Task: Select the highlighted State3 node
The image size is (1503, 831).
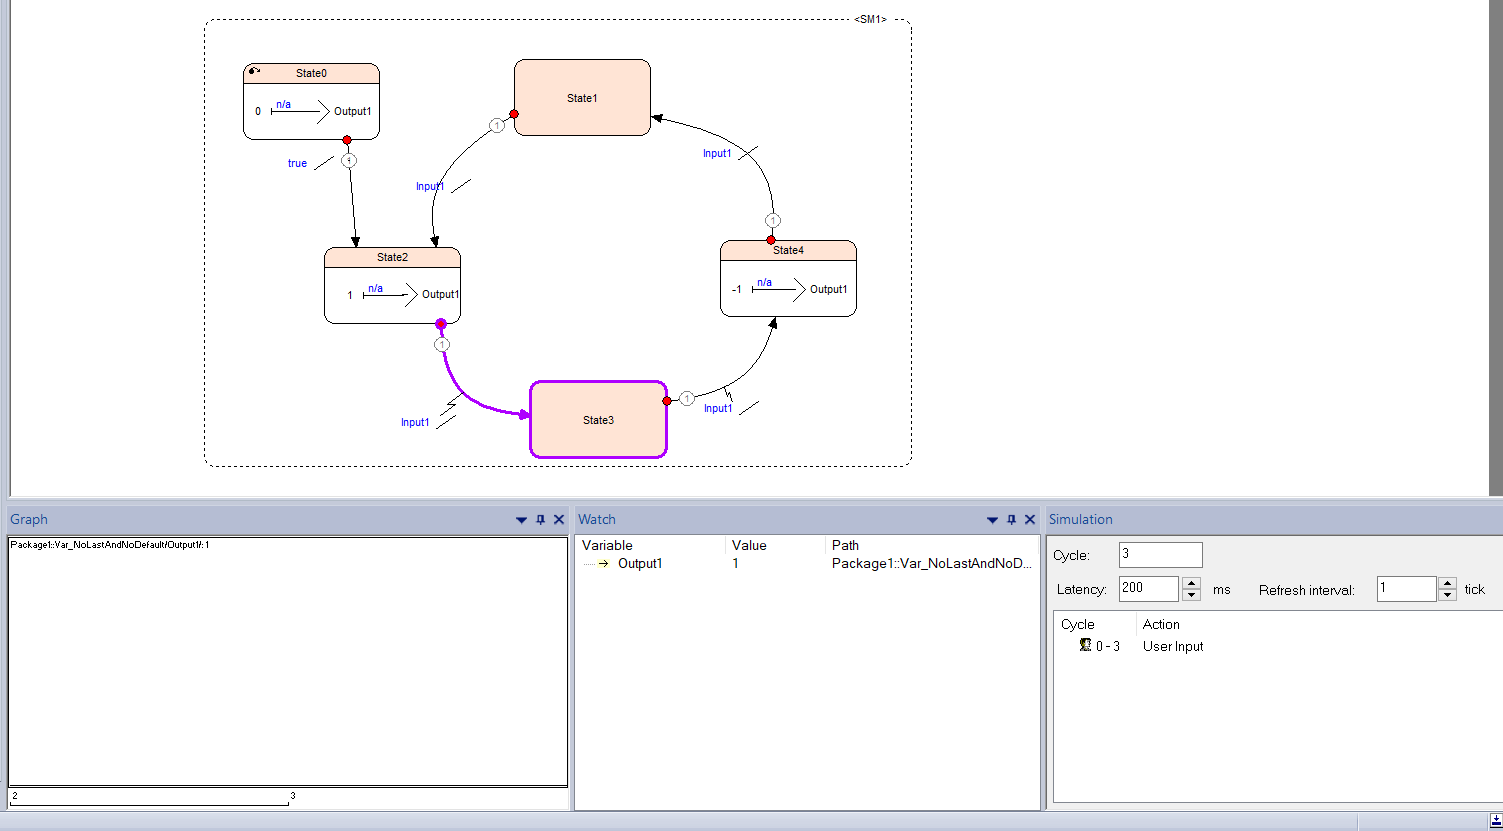Action: pos(598,419)
